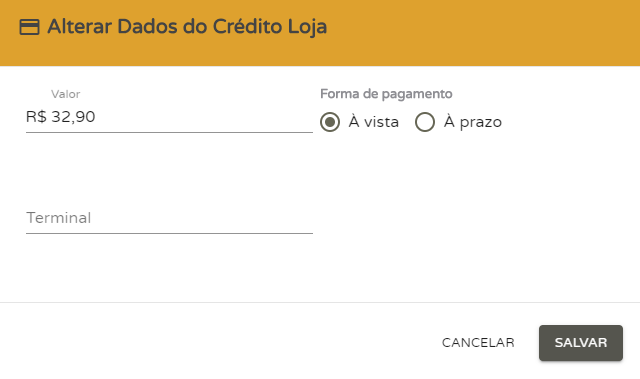Click empty dialog body below Terminal field

pyautogui.click(x=169, y=267)
